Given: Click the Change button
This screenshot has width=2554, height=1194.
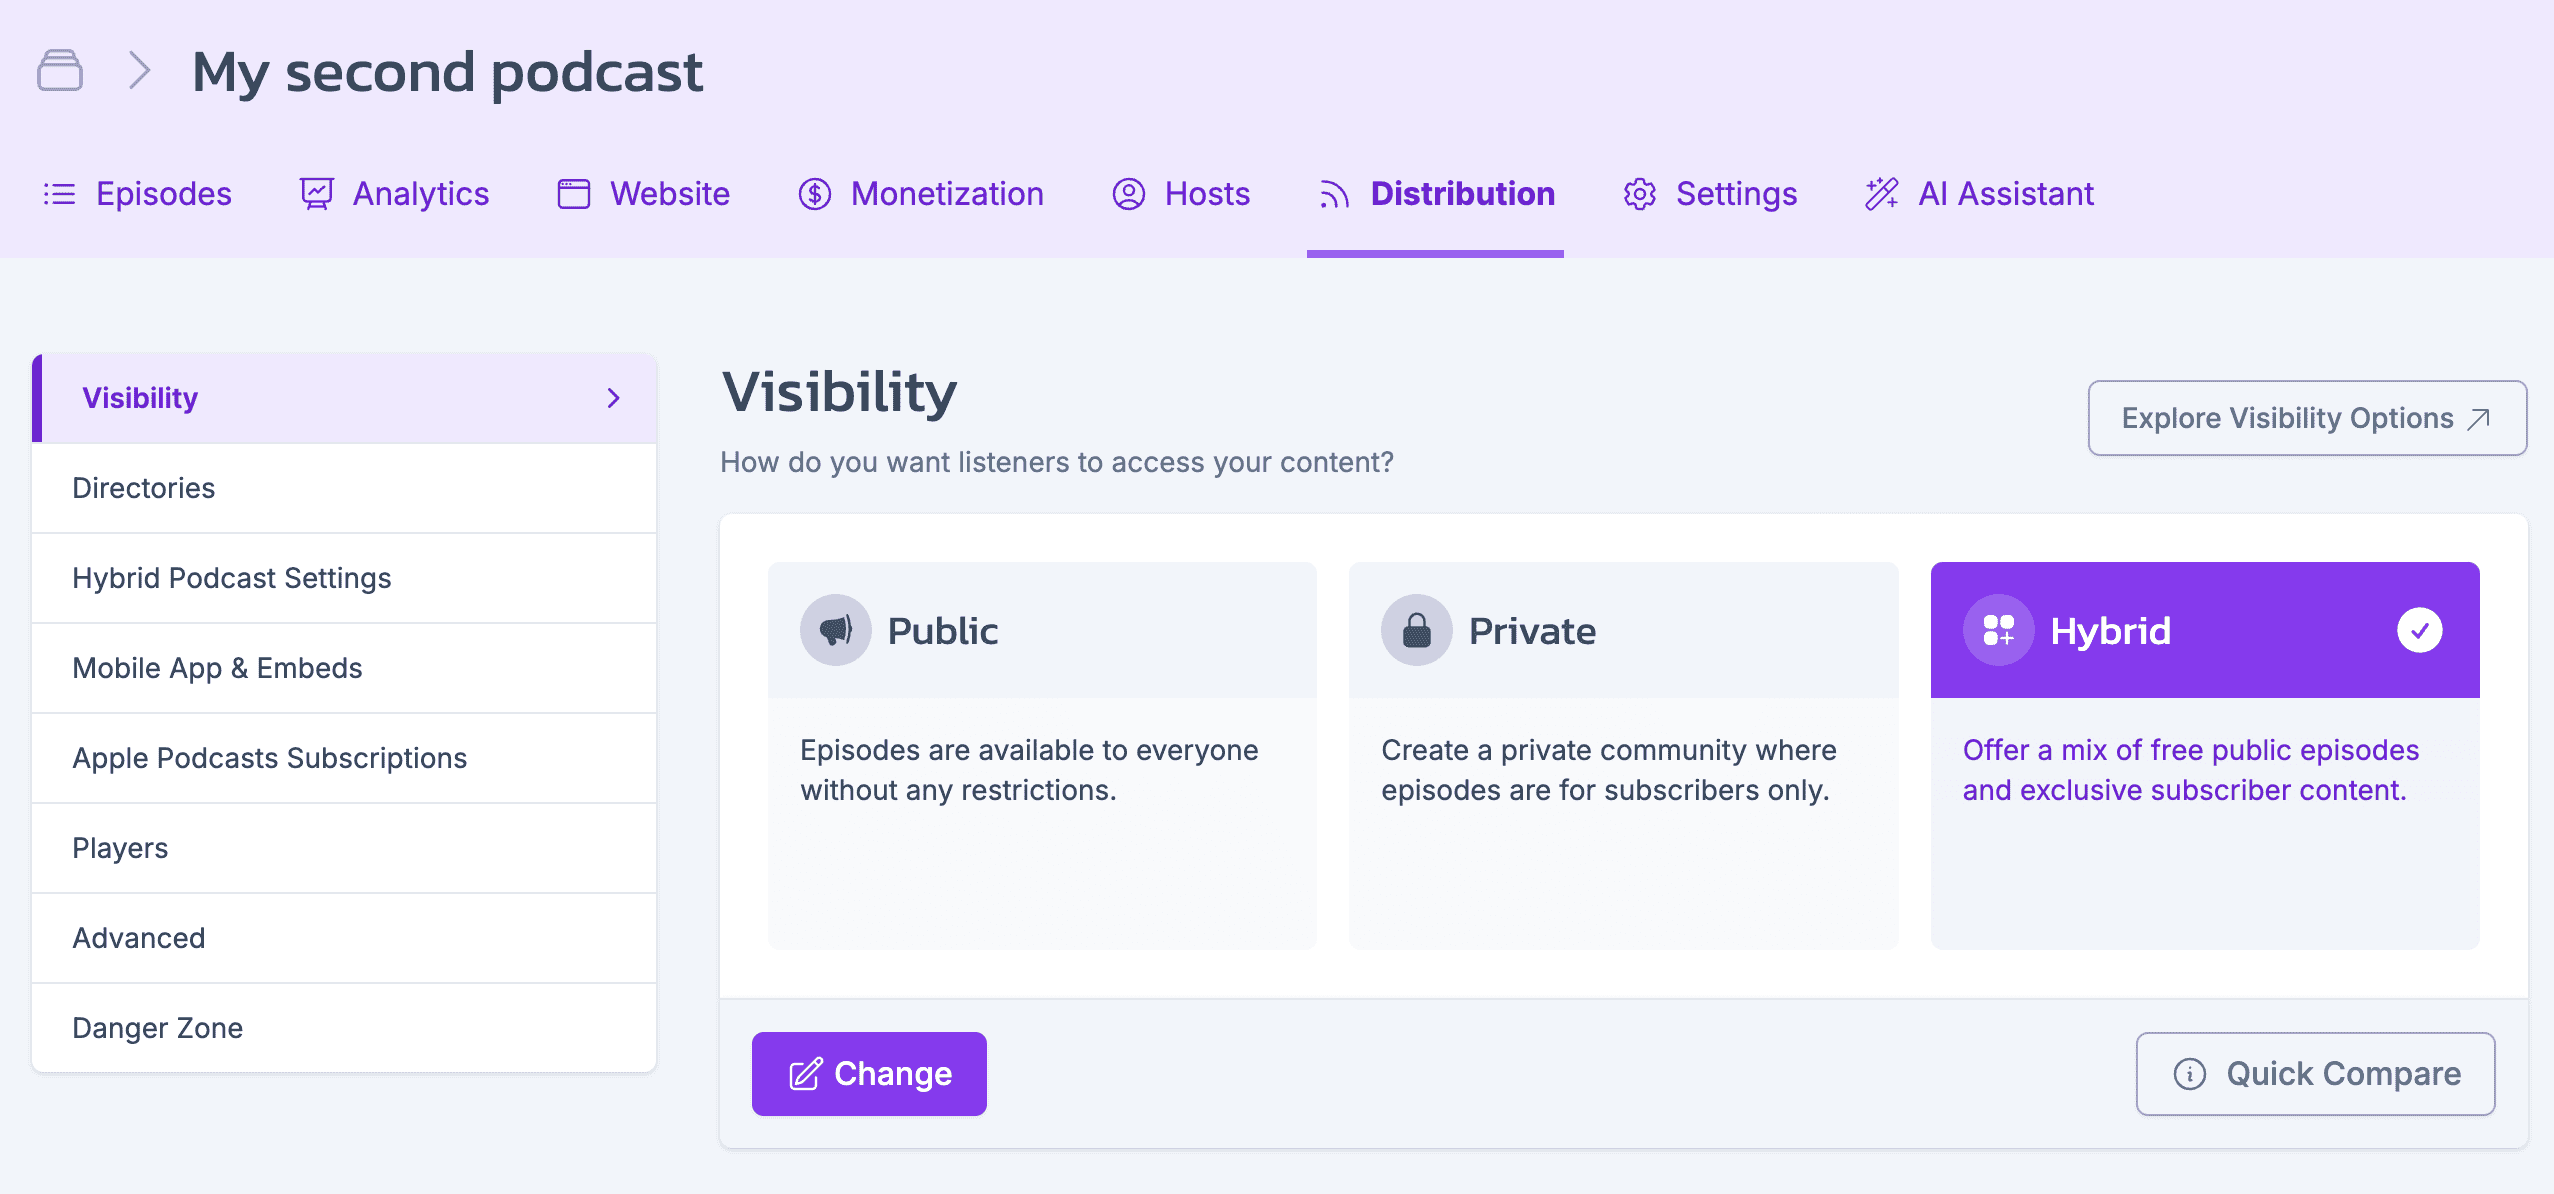Looking at the screenshot, I should click(869, 1074).
